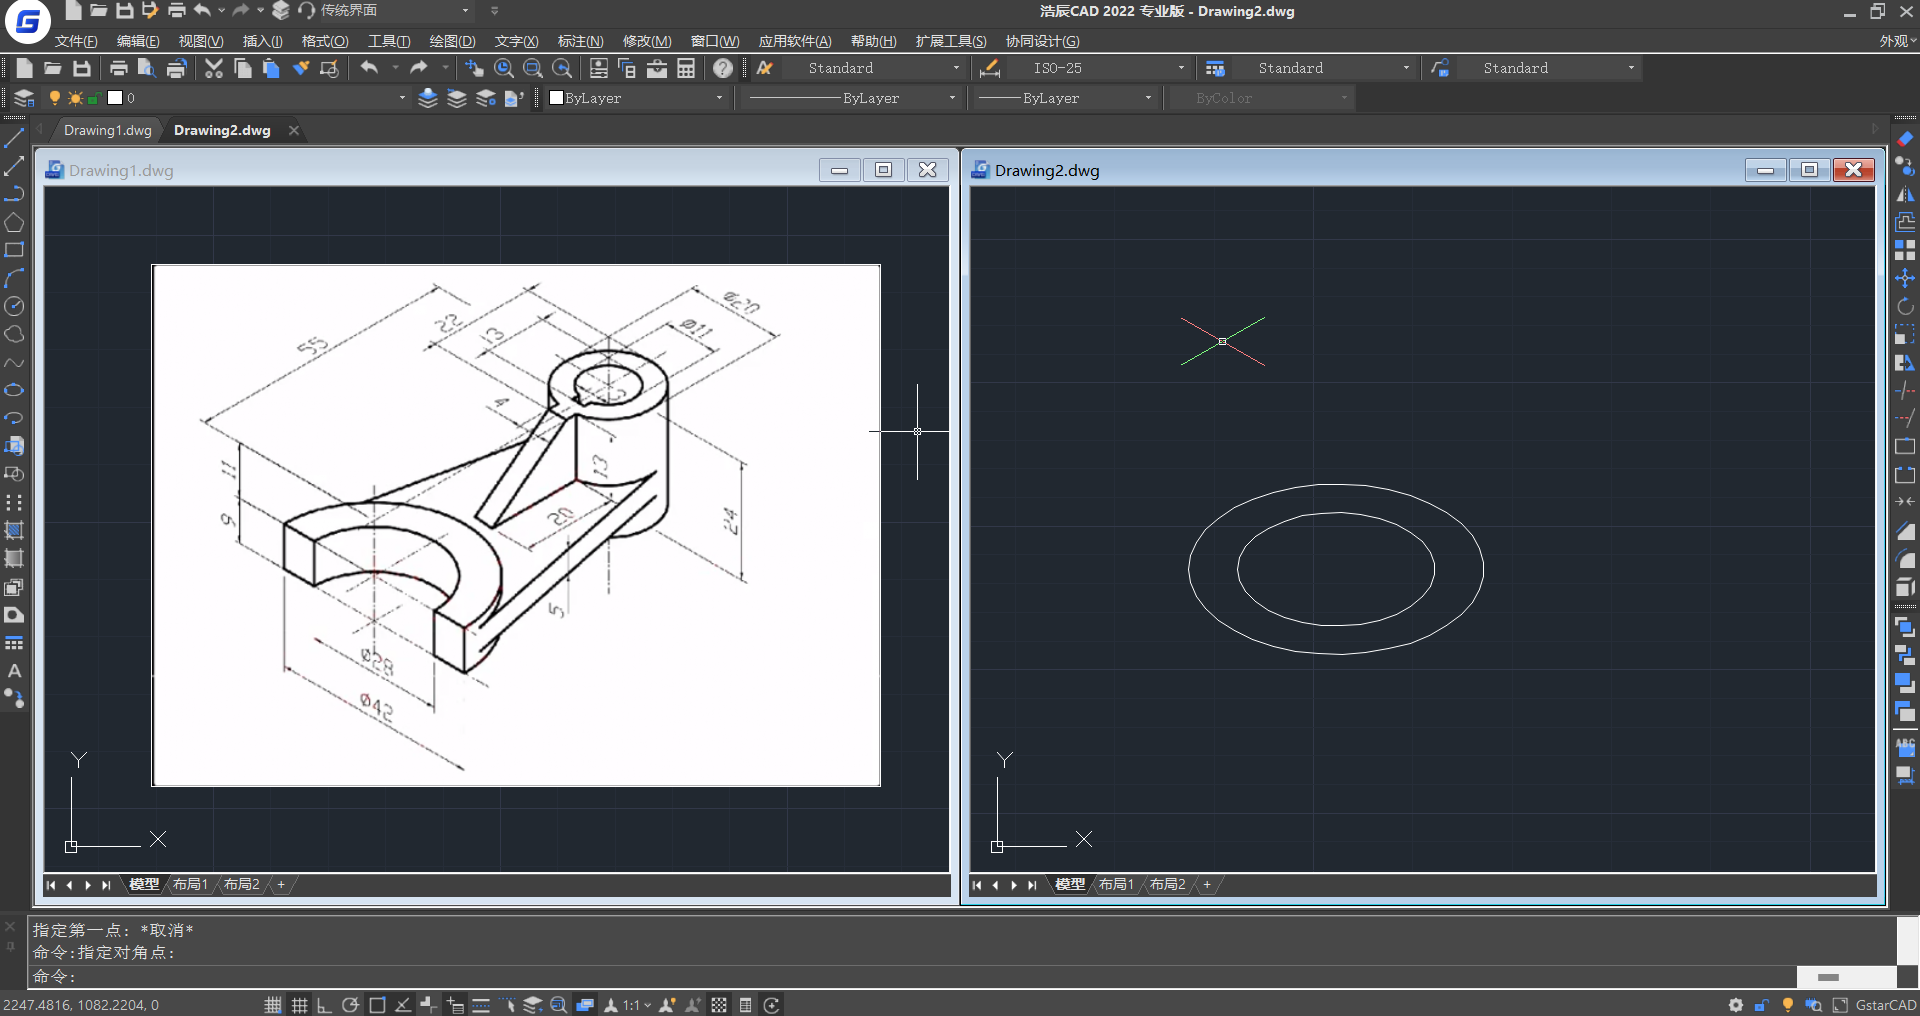Image resolution: width=1920 pixels, height=1016 pixels.
Task: Click the isometric drawing image in Drawing1
Action: coord(516,525)
